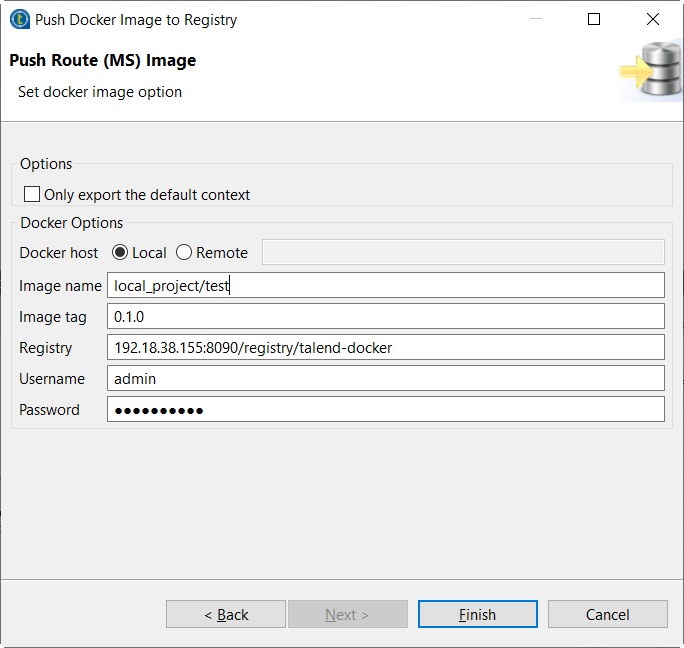The width and height of the screenshot is (684, 648).
Task: Maximize the Push Docker Image dialog
Action: pos(594,19)
